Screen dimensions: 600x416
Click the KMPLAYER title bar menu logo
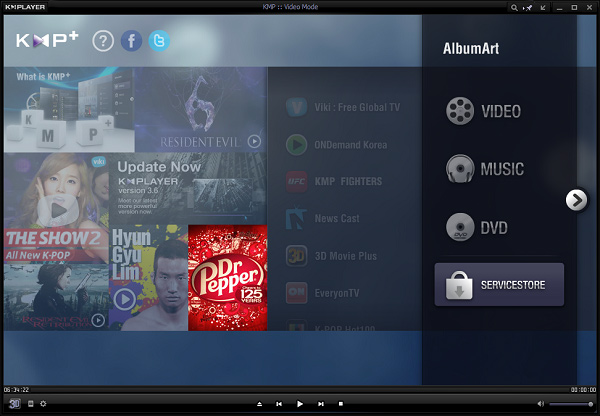pos(25,7)
